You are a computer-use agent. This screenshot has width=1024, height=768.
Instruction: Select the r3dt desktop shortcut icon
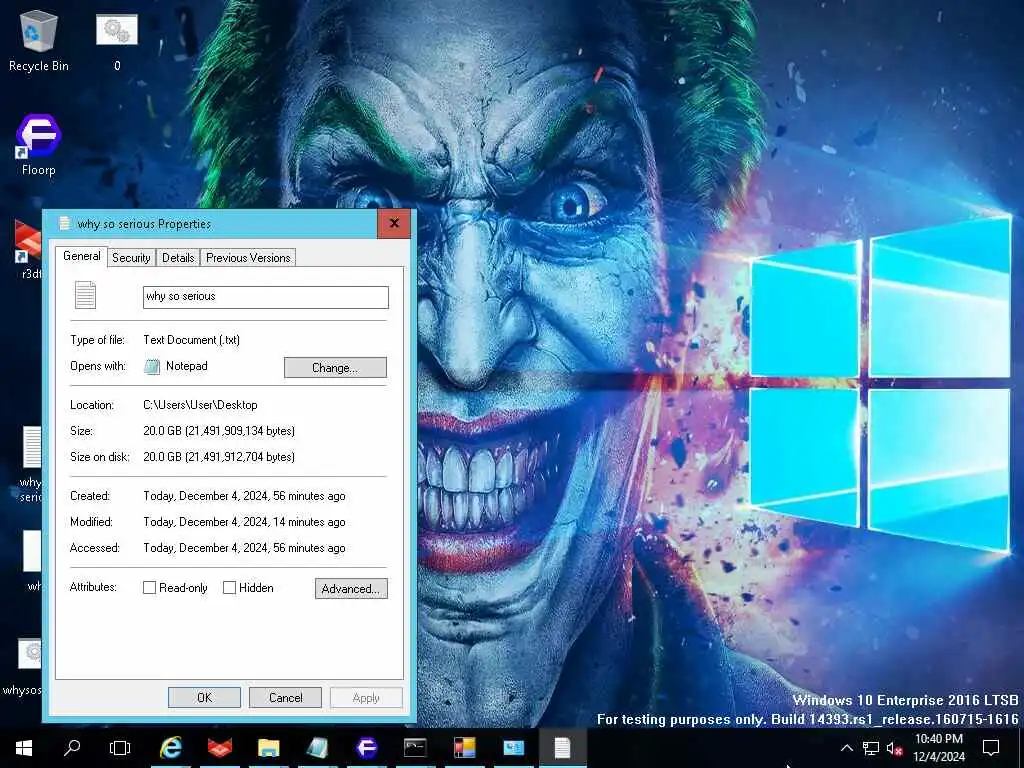[x=29, y=249]
